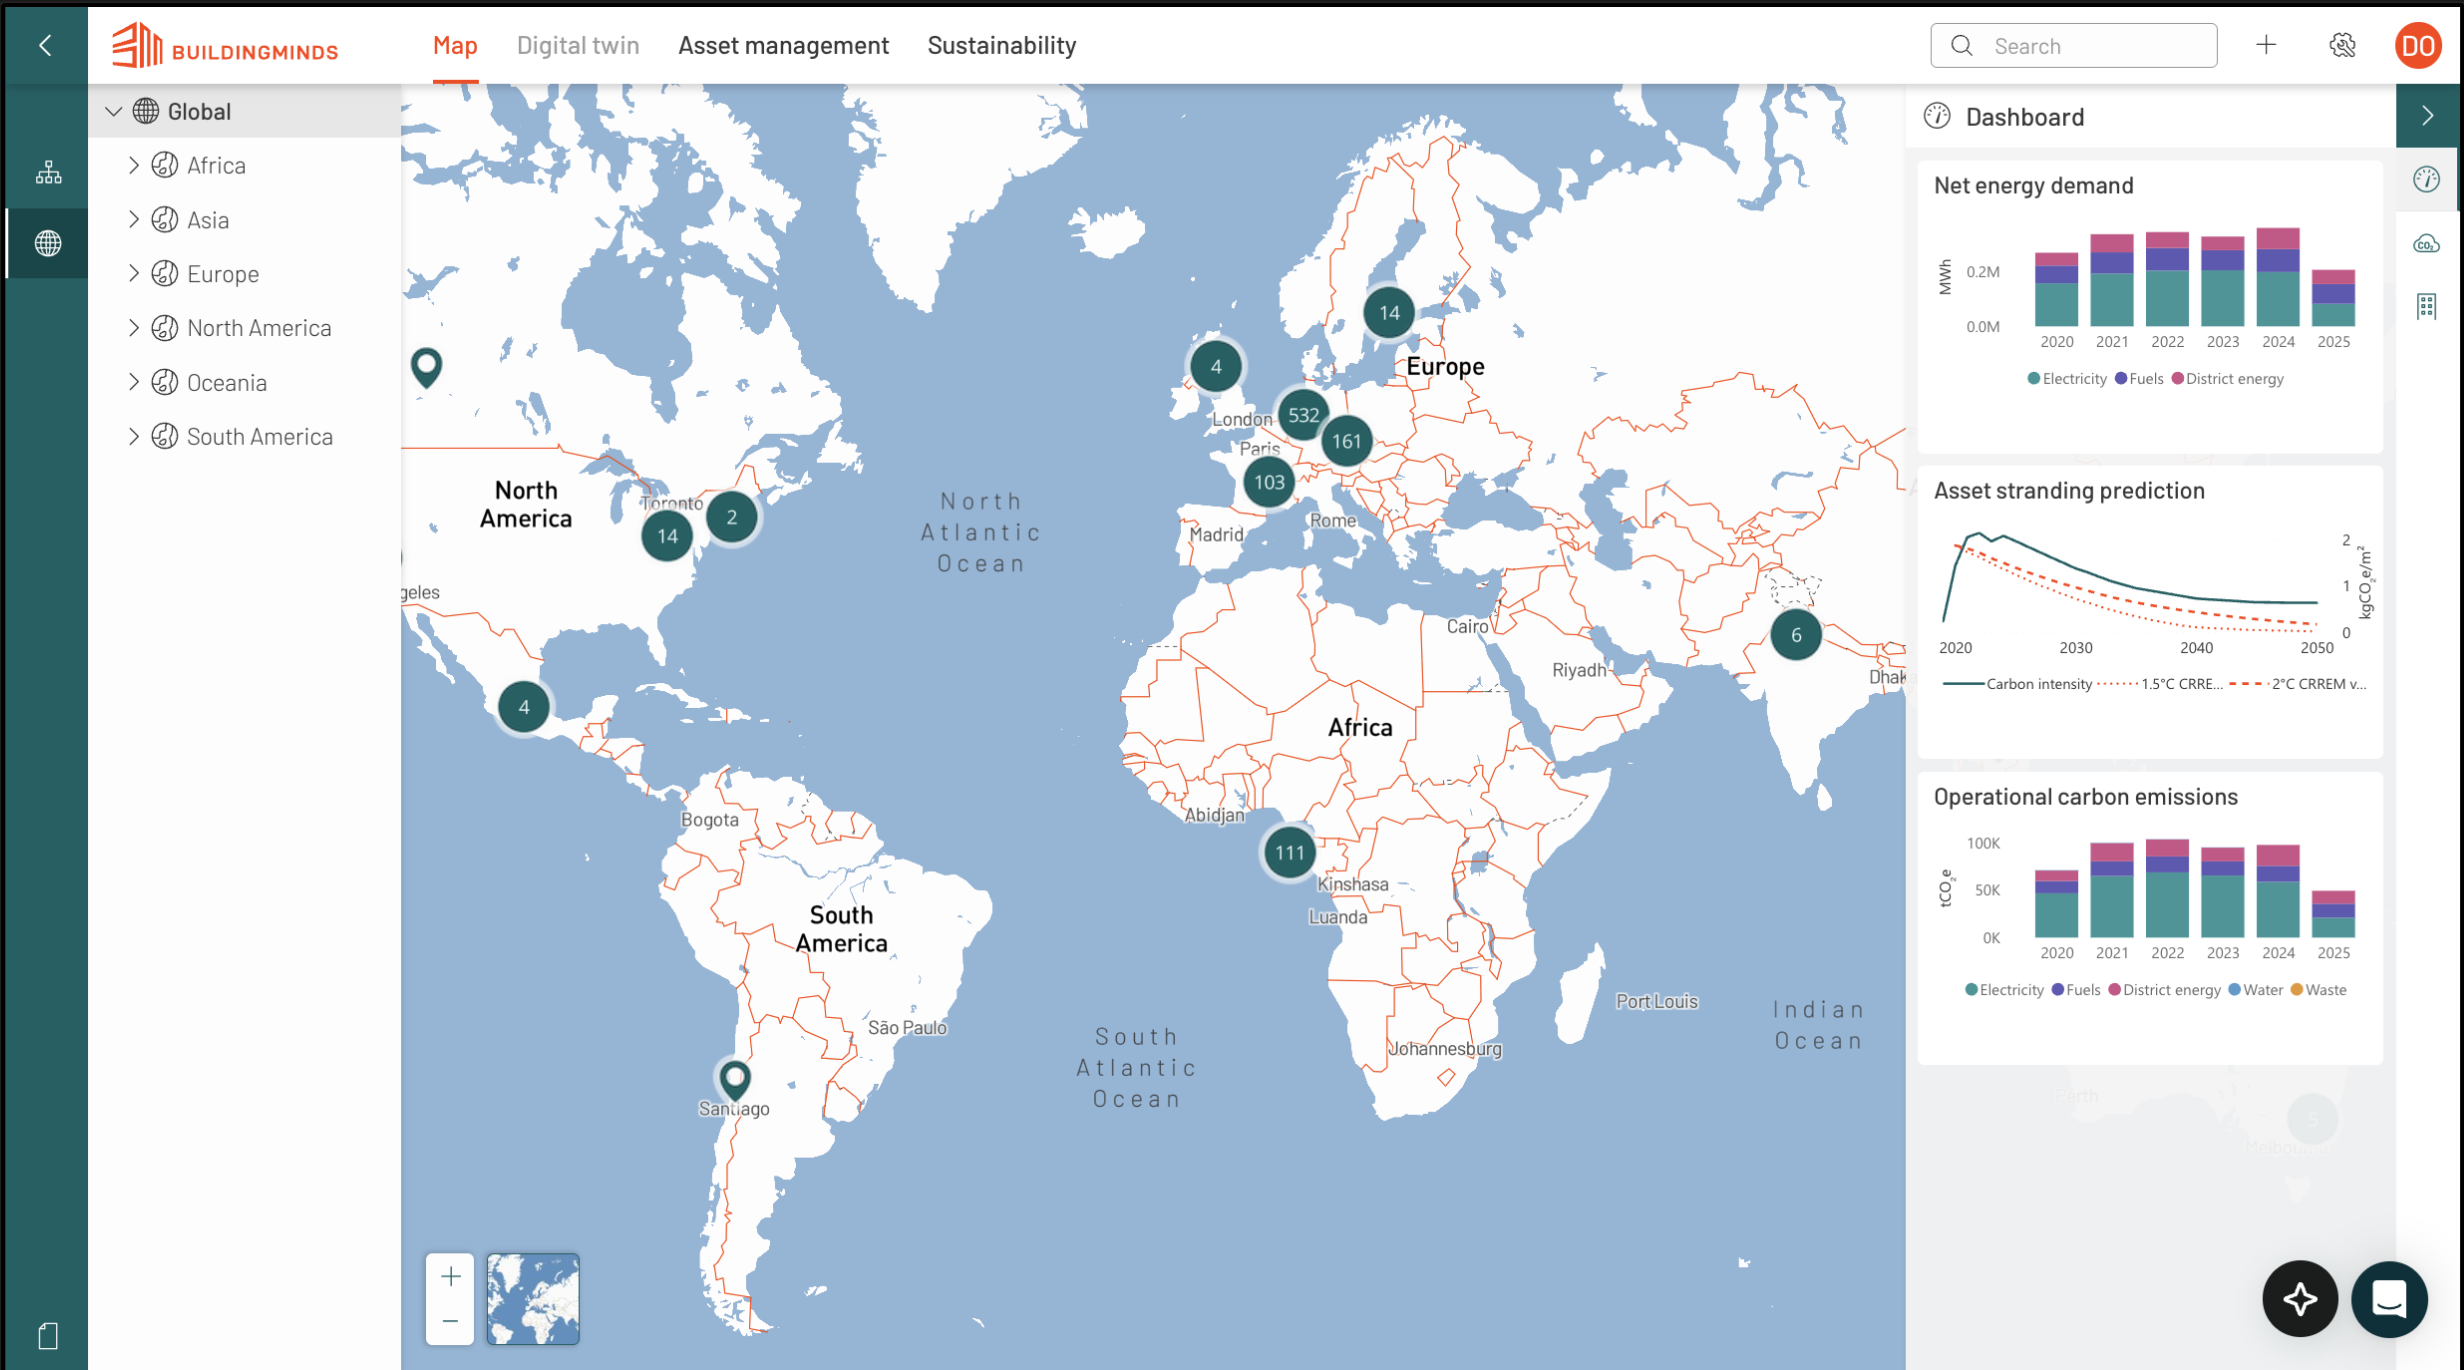2464x1370 pixels.
Task: Open the DO user avatar menu
Action: coord(2418,46)
